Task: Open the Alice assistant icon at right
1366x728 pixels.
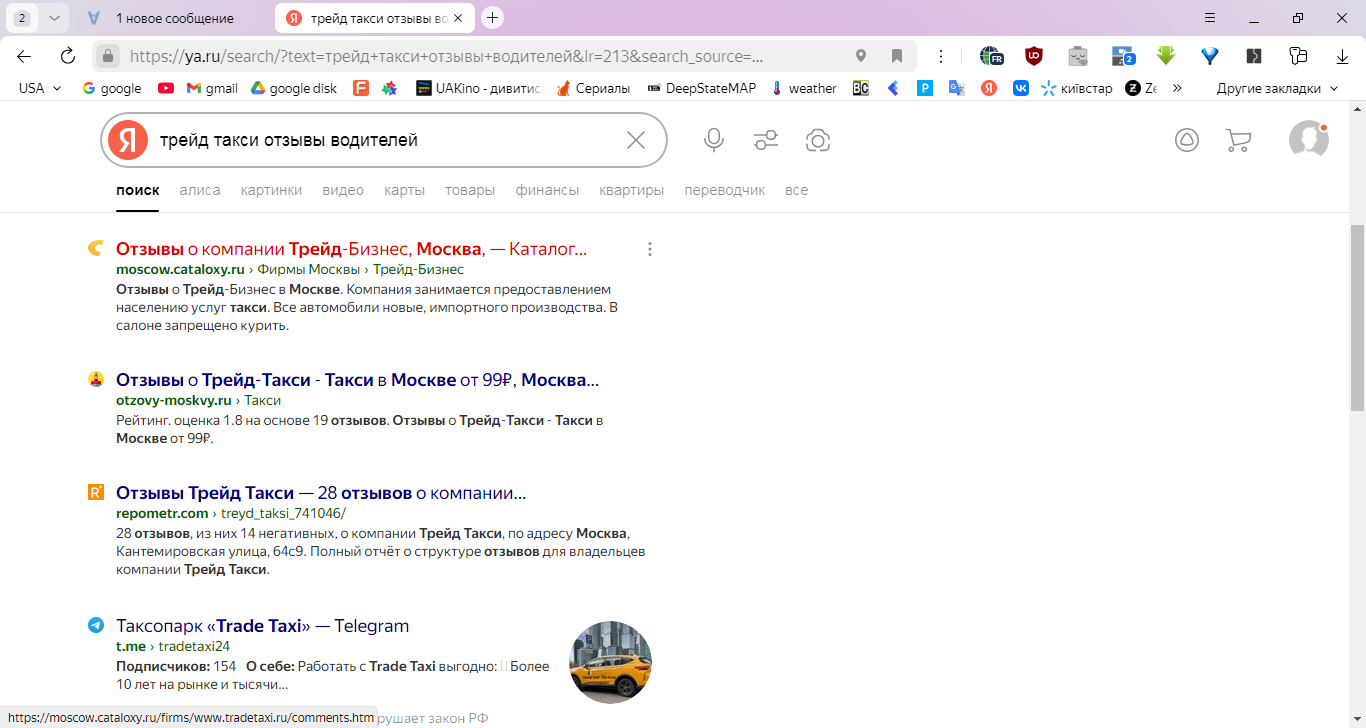Action: point(1186,140)
